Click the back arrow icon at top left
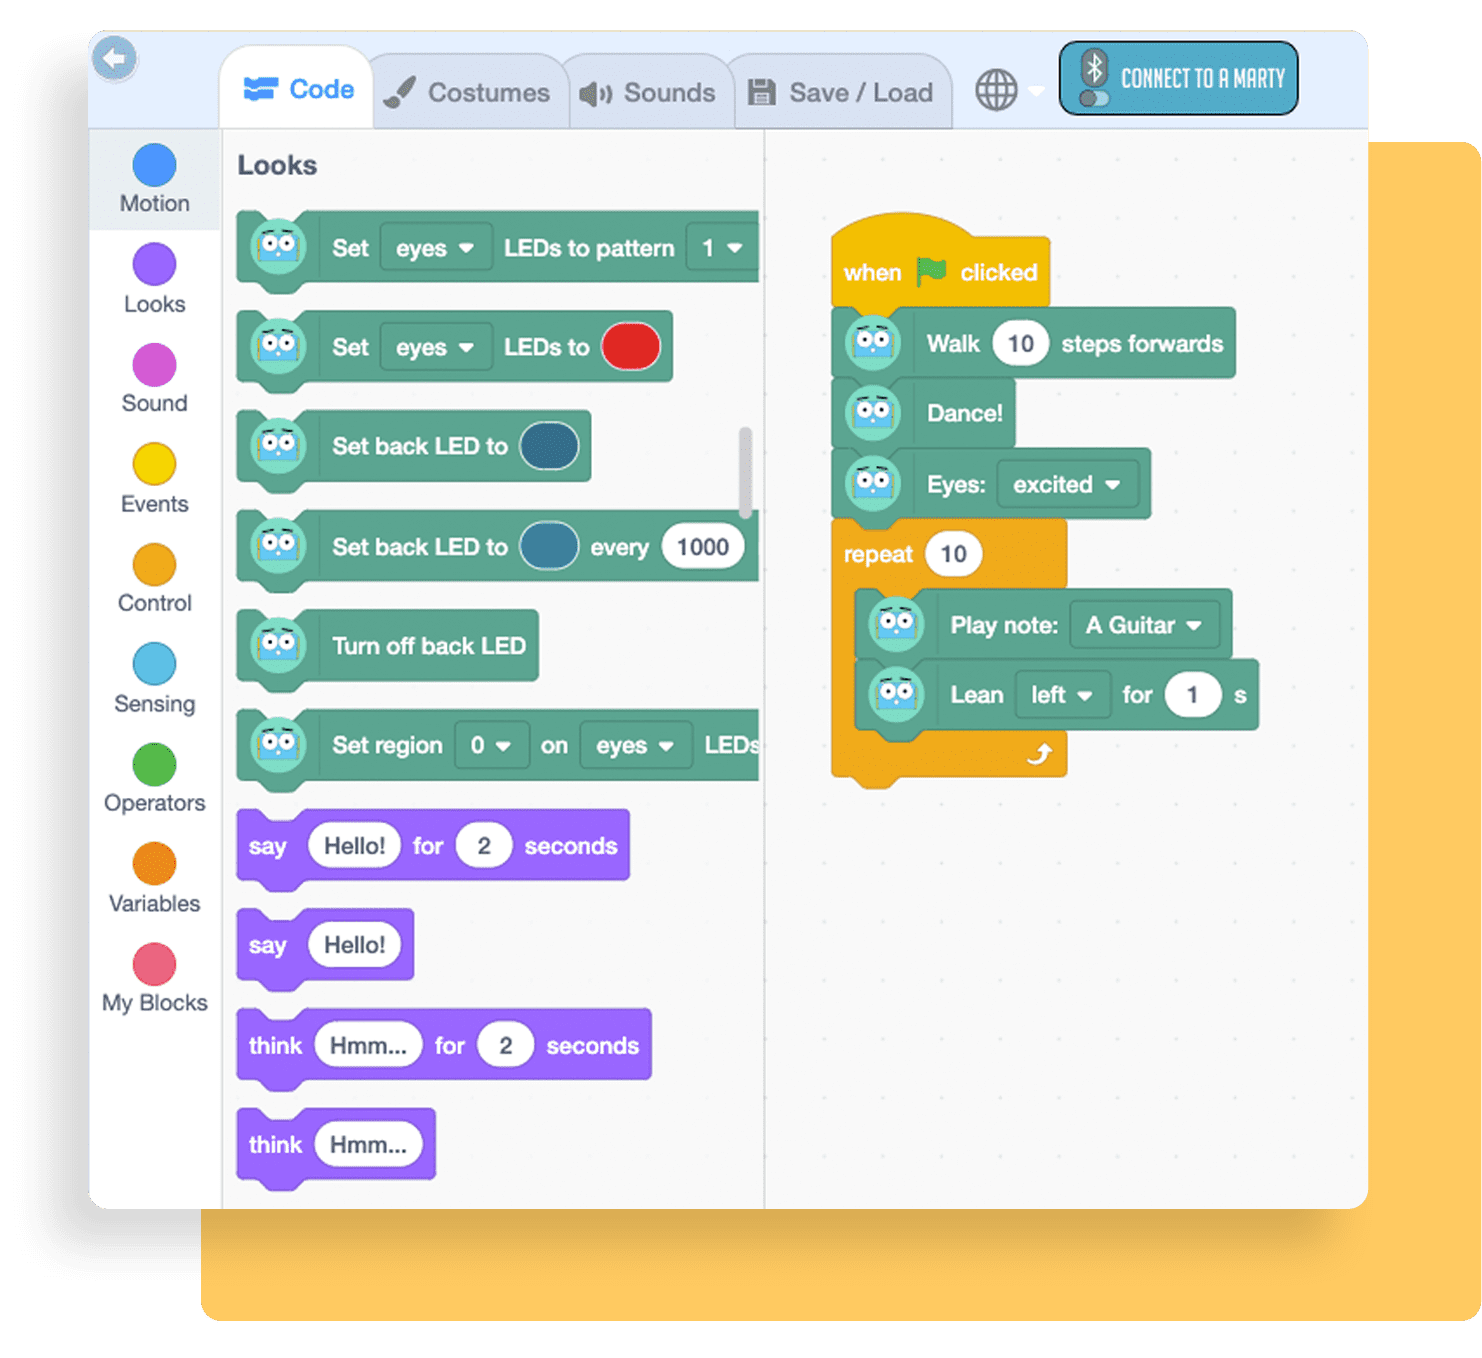The image size is (1482, 1358). coord(115,59)
